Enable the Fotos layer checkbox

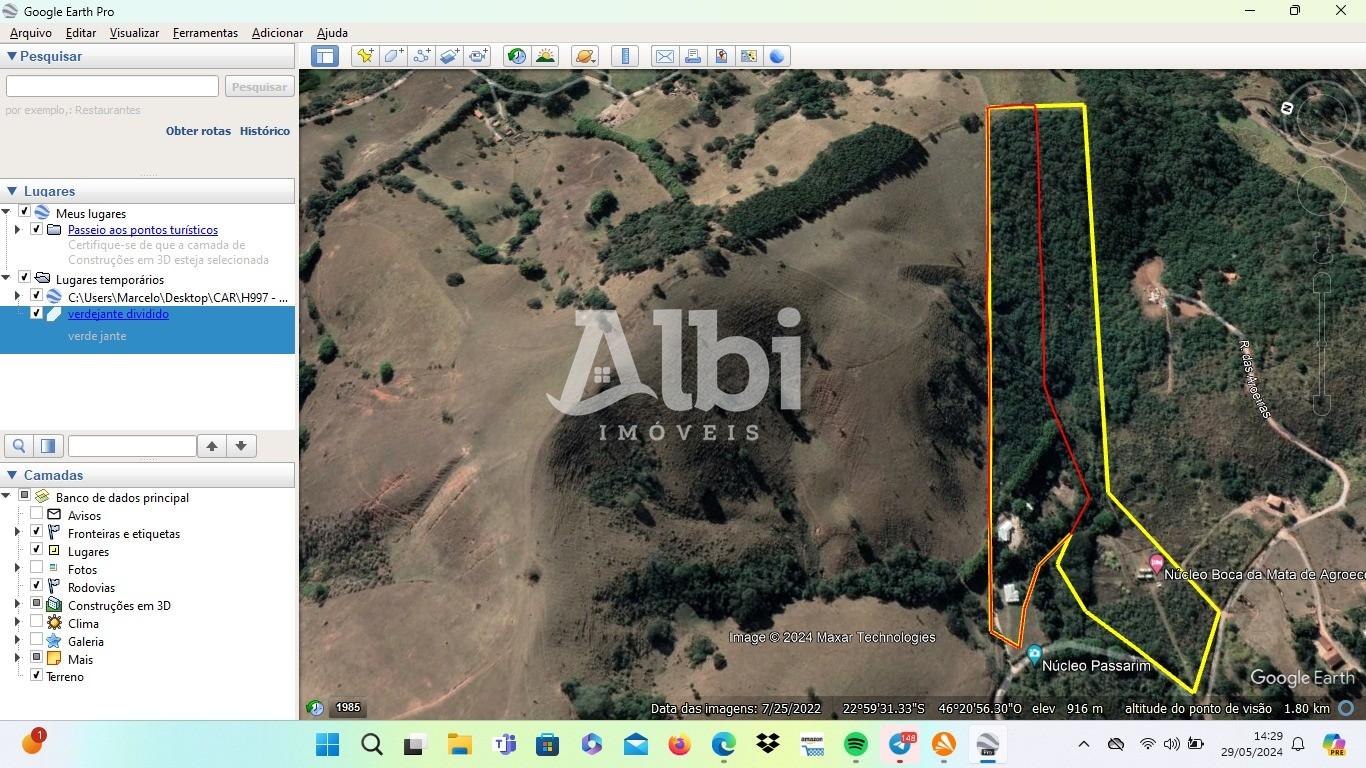37,568
